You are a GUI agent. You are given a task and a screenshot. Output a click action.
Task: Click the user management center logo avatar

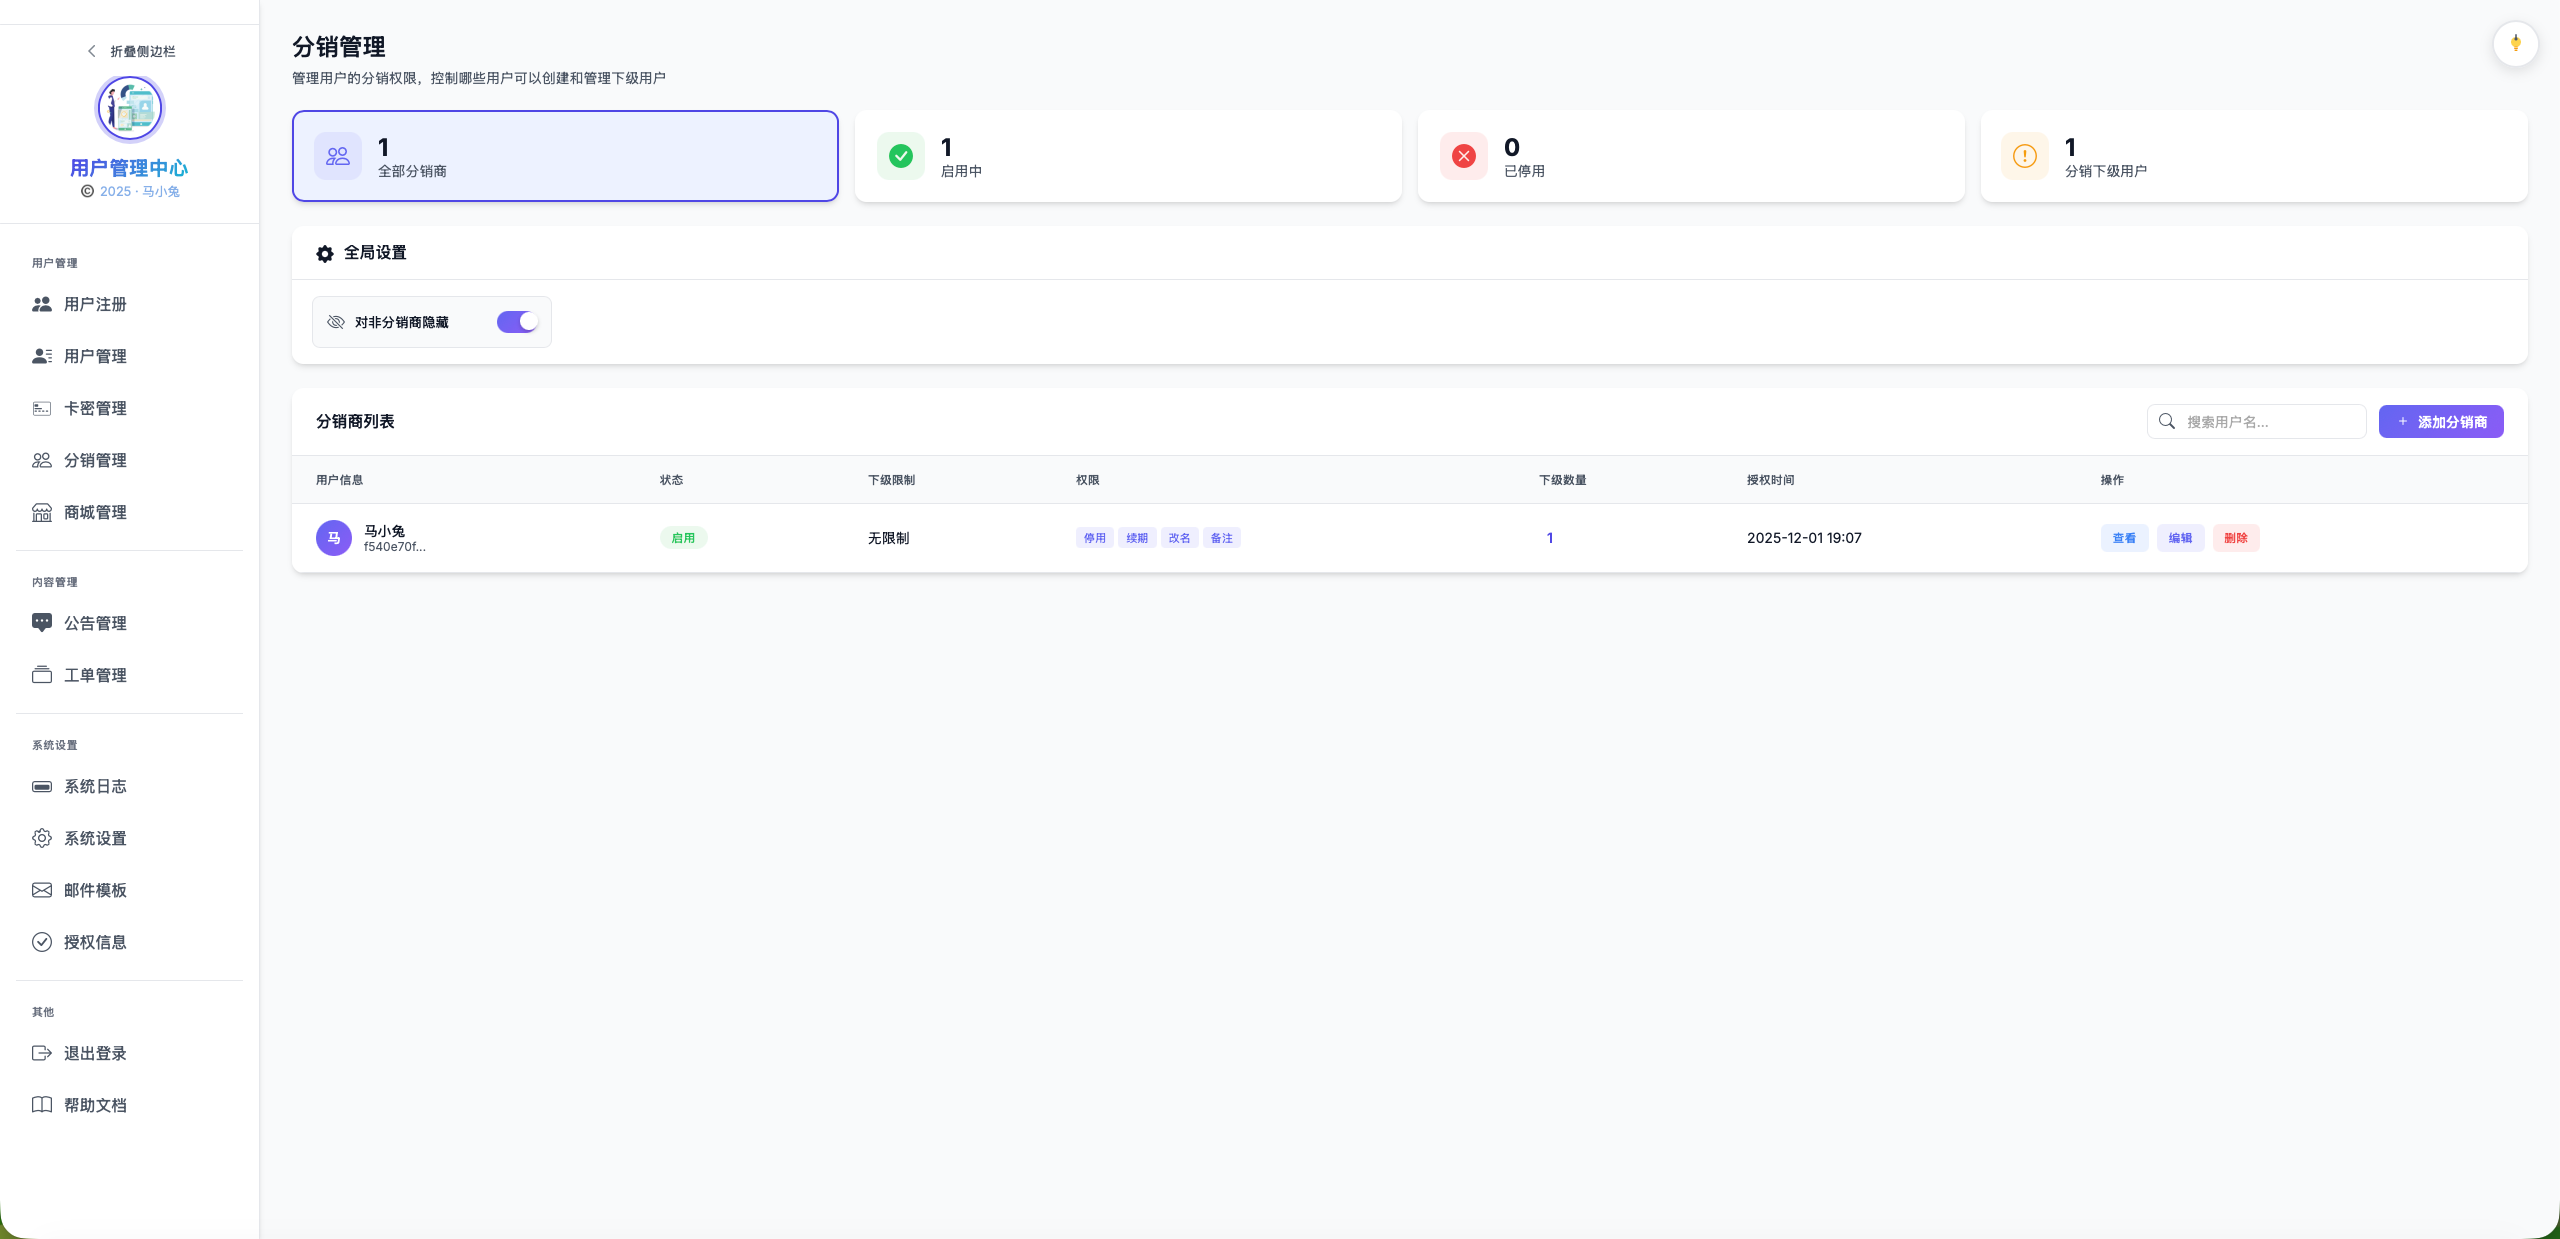129,108
